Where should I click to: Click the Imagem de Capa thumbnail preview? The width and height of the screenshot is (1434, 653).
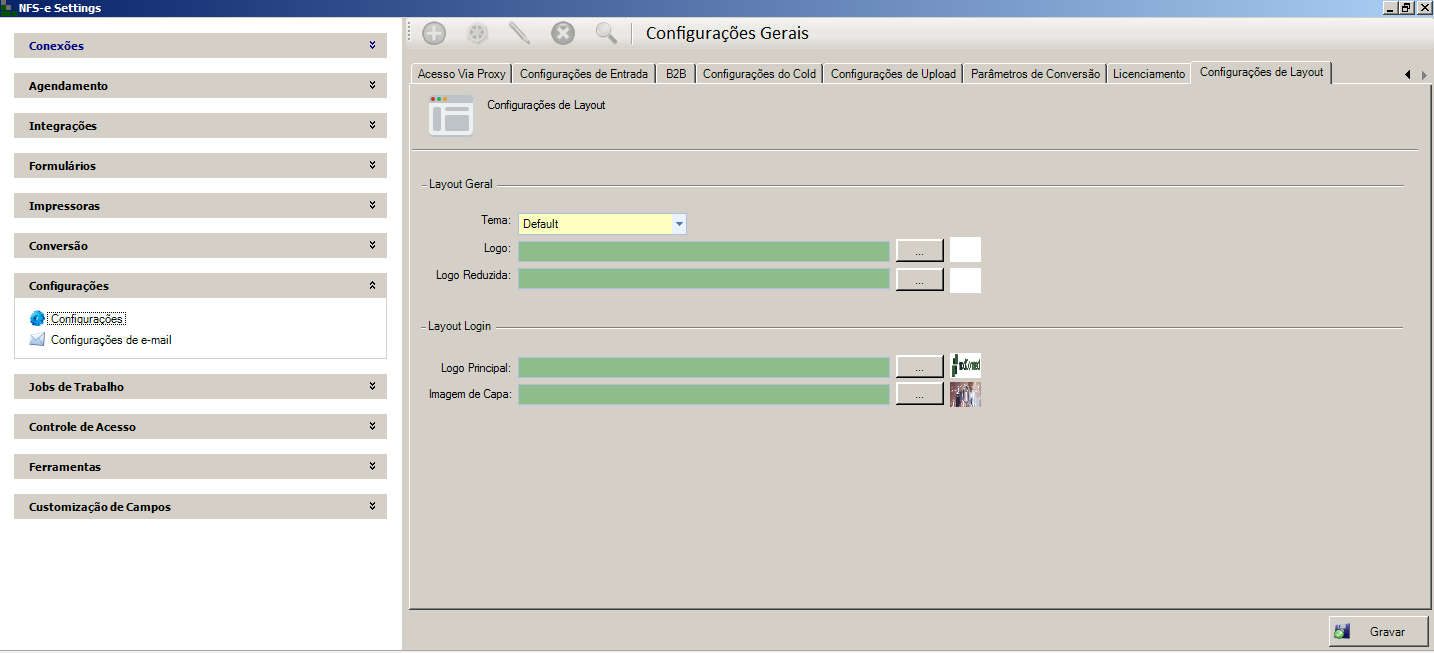(x=965, y=394)
